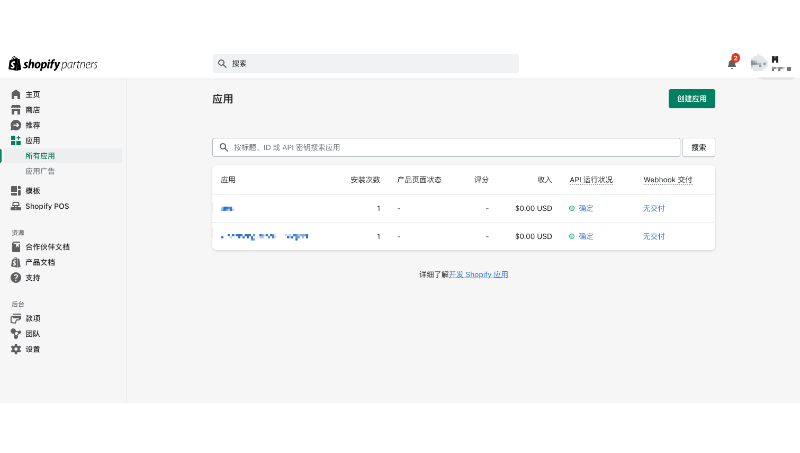
Task: Select 所有应用 in the sidebar submenu
Action: tap(40, 156)
